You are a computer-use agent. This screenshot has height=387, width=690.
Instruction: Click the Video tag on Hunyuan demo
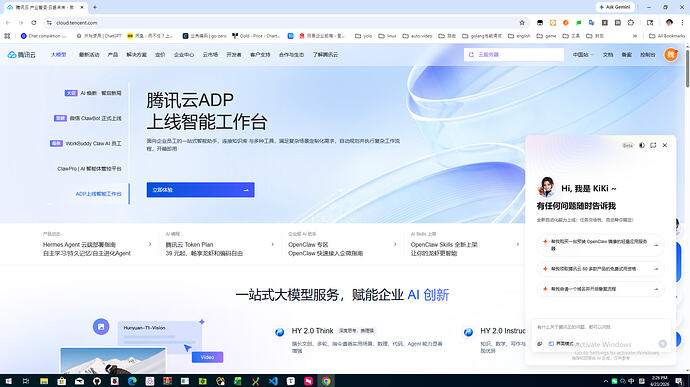(x=207, y=357)
